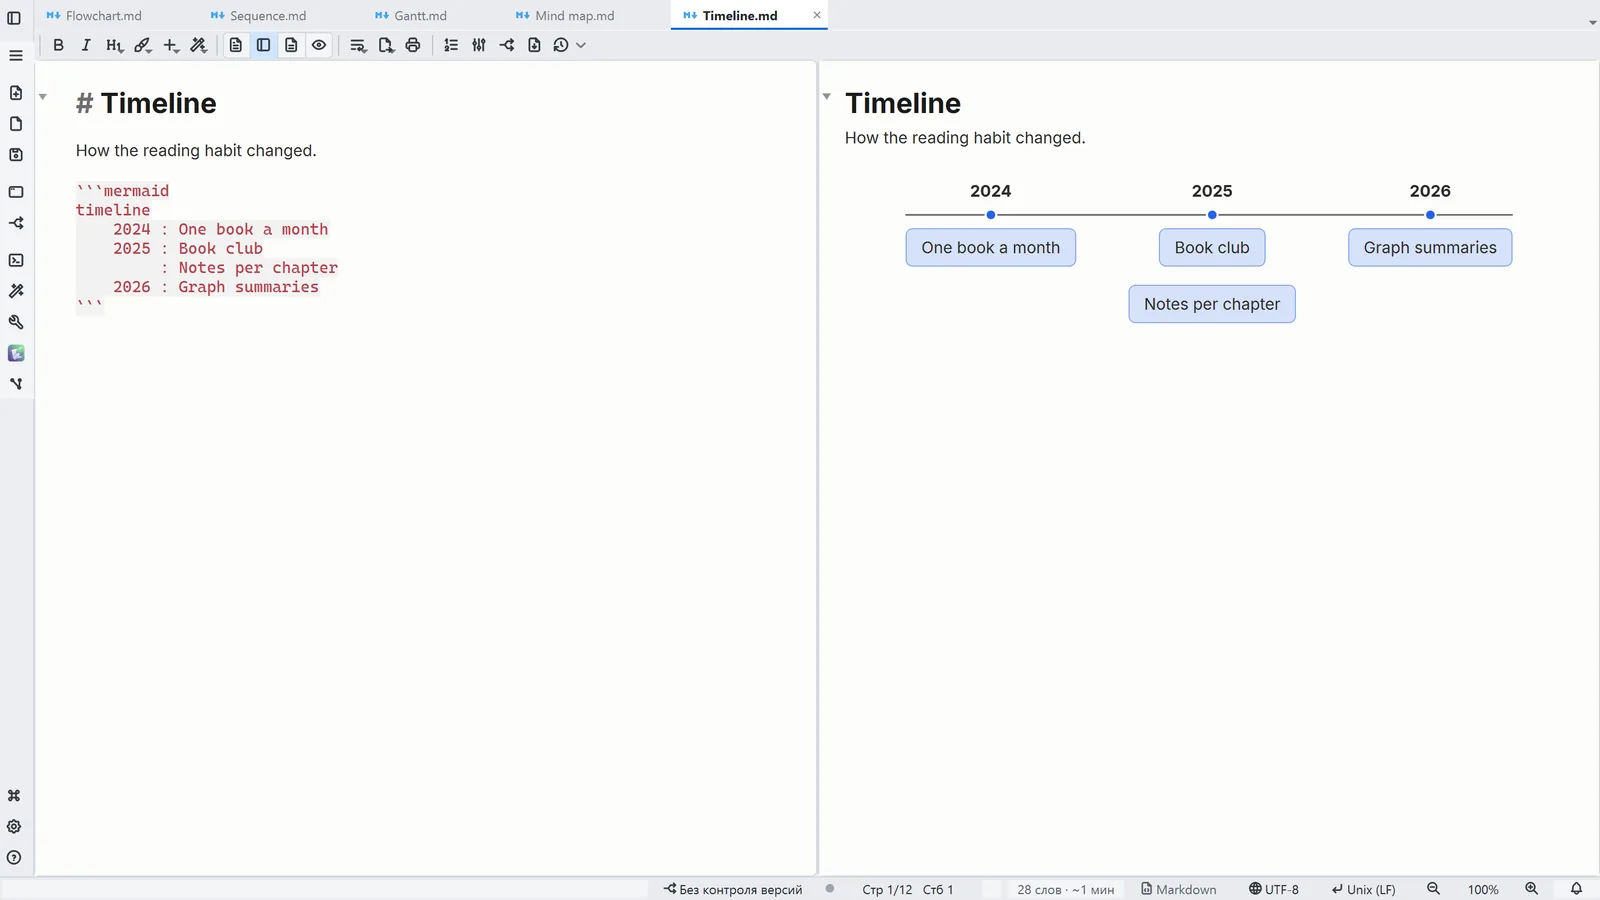The width and height of the screenshot is (1600, 900).
Task: Open the help question mark icon
Action: click(14, 858)
